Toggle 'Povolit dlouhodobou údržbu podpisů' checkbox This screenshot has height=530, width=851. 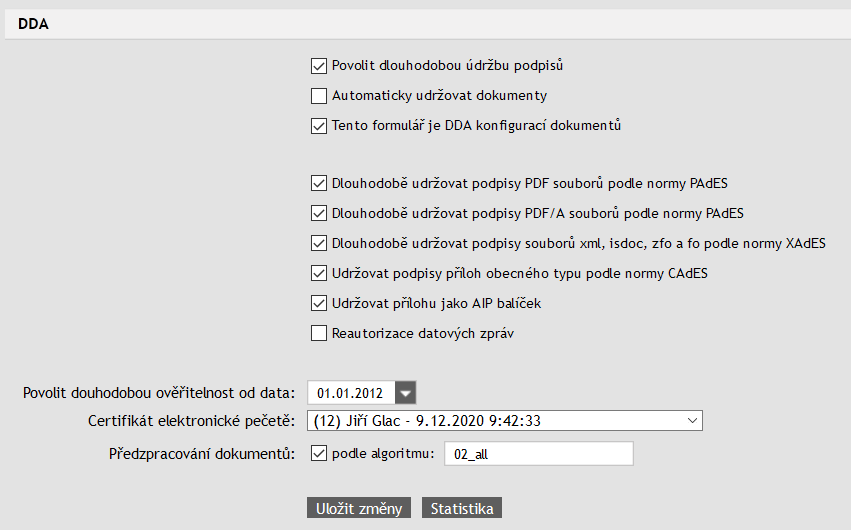[319, 67]
